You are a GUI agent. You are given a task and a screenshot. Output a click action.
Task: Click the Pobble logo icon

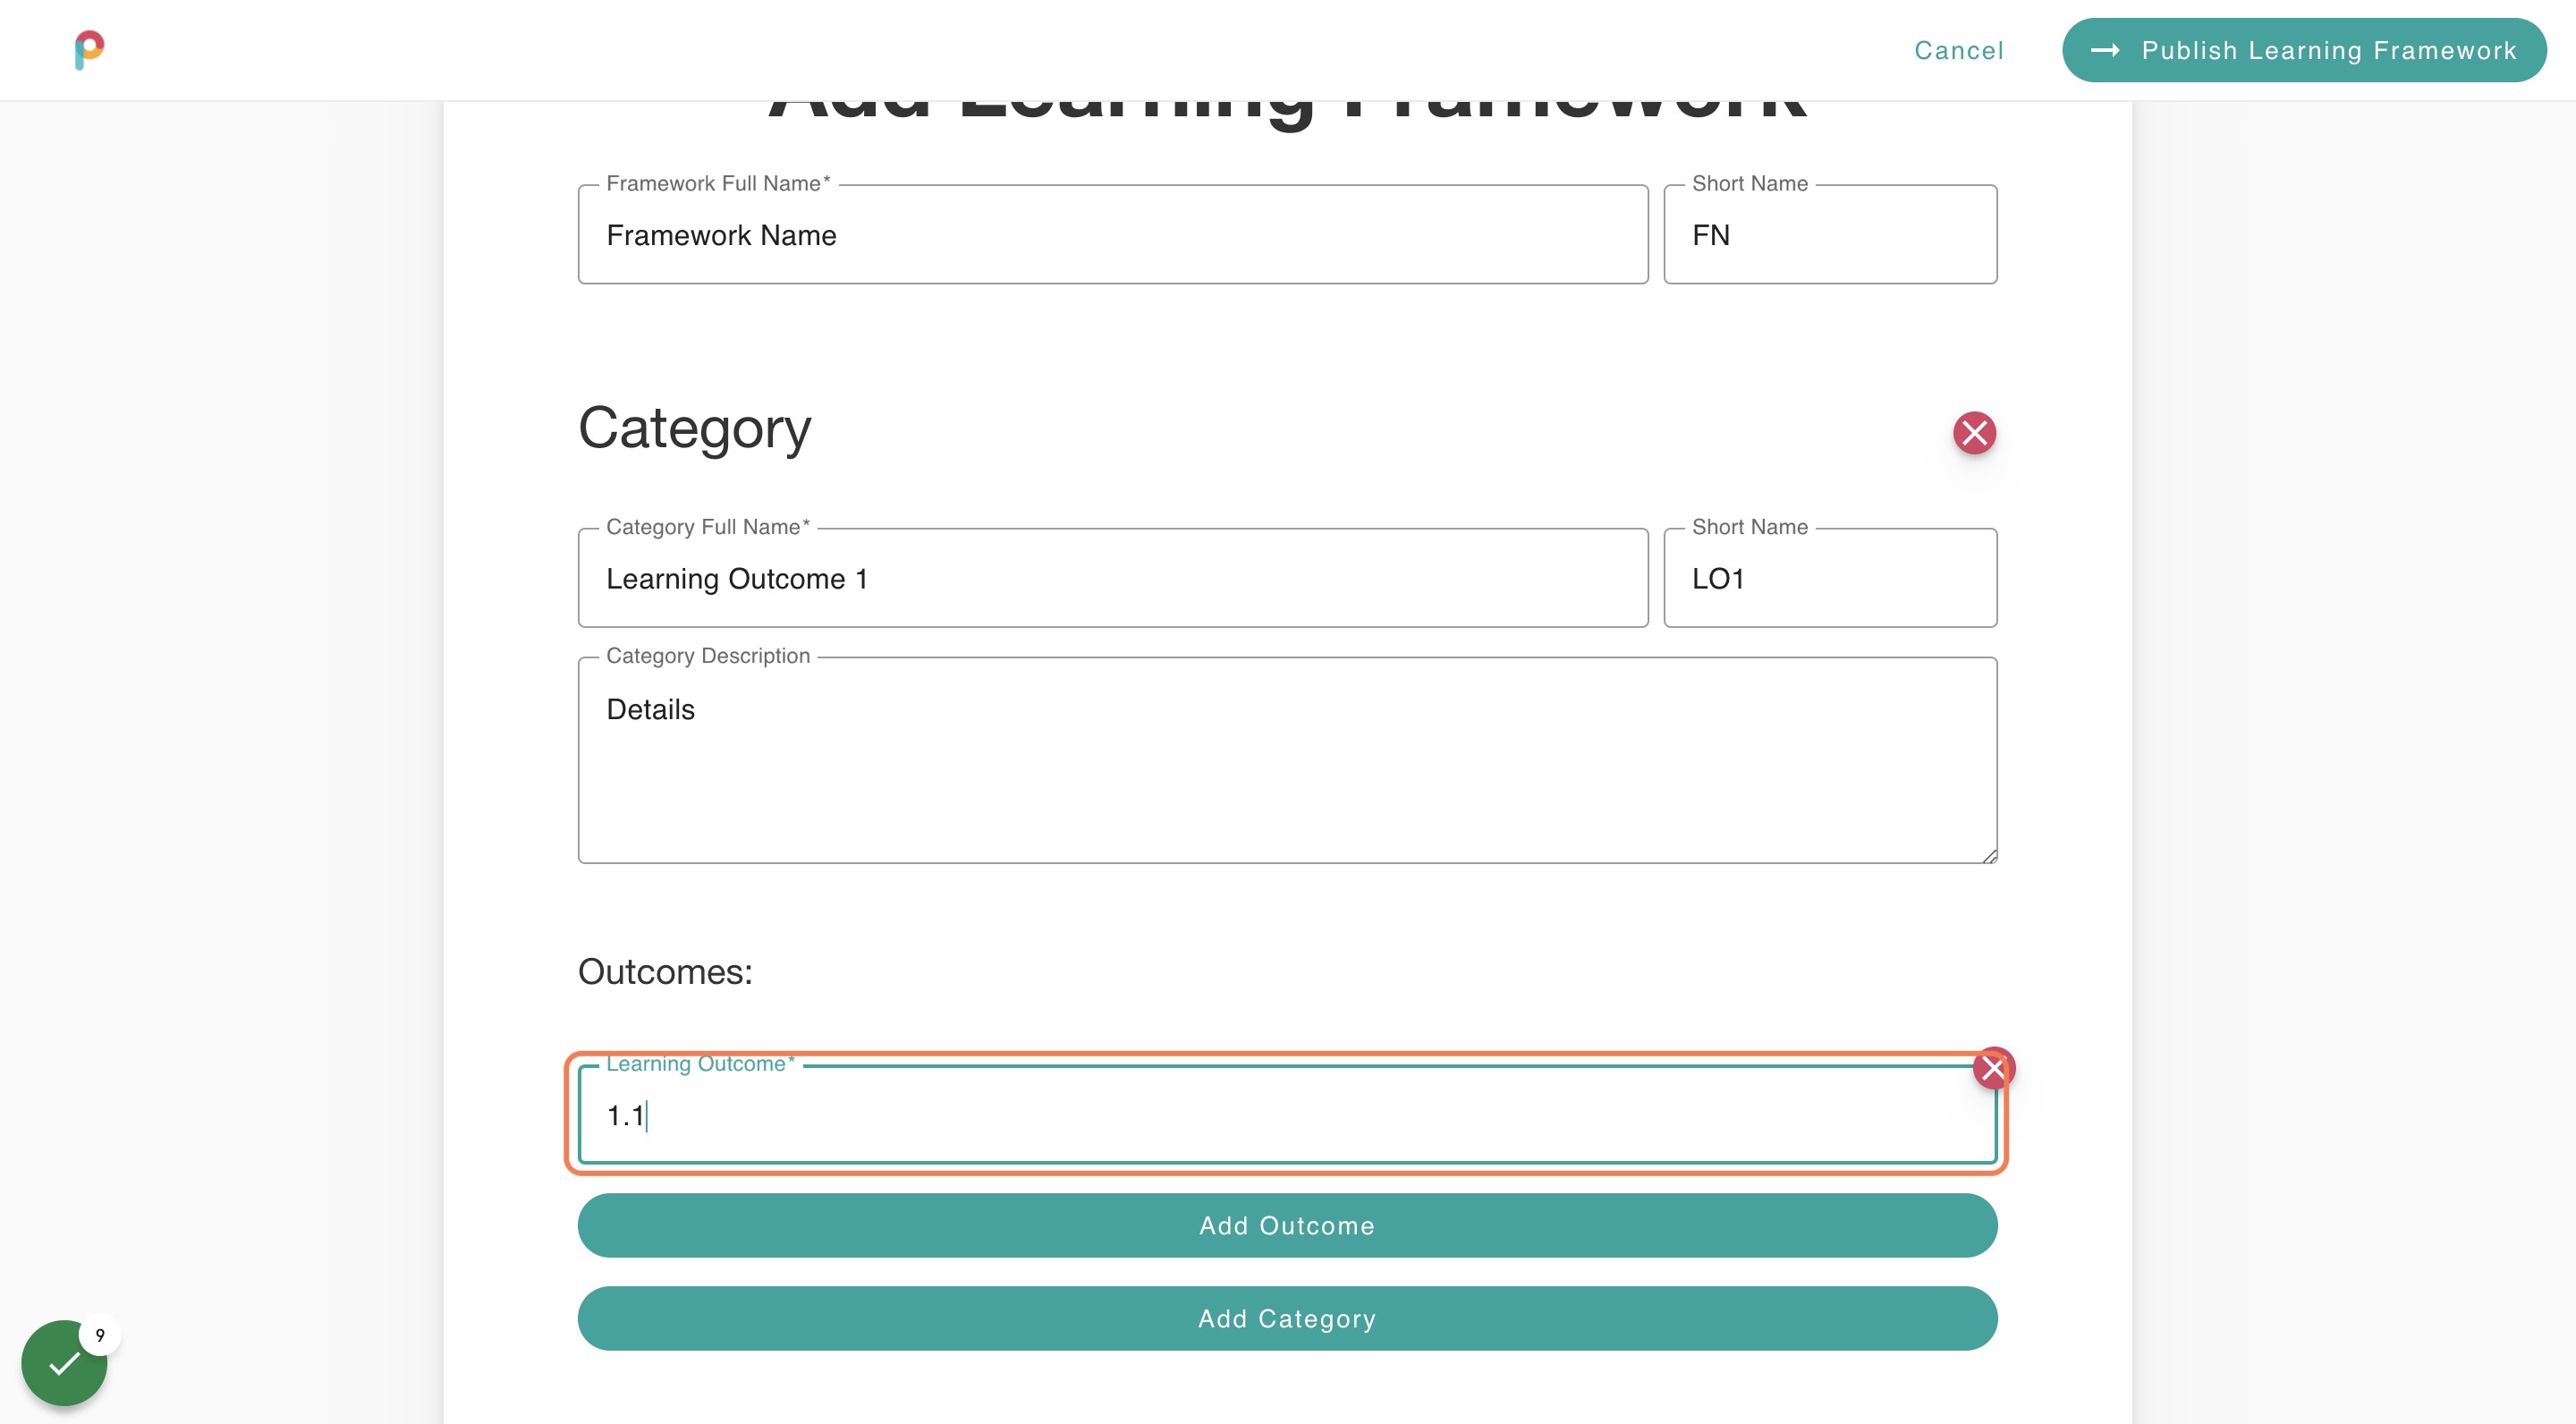pyautogui.click(x=89, y=50)
